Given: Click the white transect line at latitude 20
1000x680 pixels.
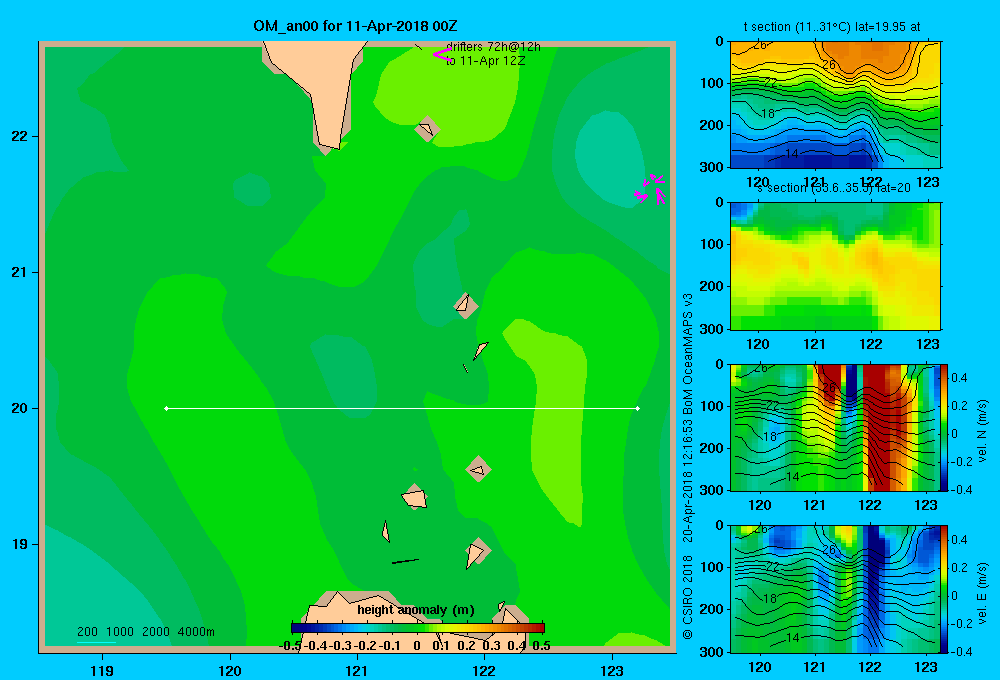Looking at the screenshot, I should click(402, 408).
